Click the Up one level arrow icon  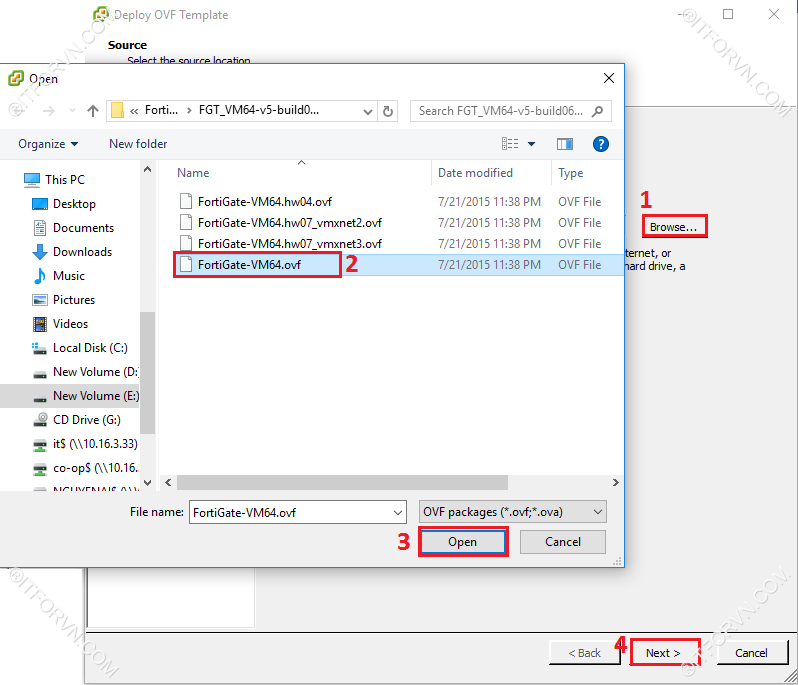click(x=93, y=111)
